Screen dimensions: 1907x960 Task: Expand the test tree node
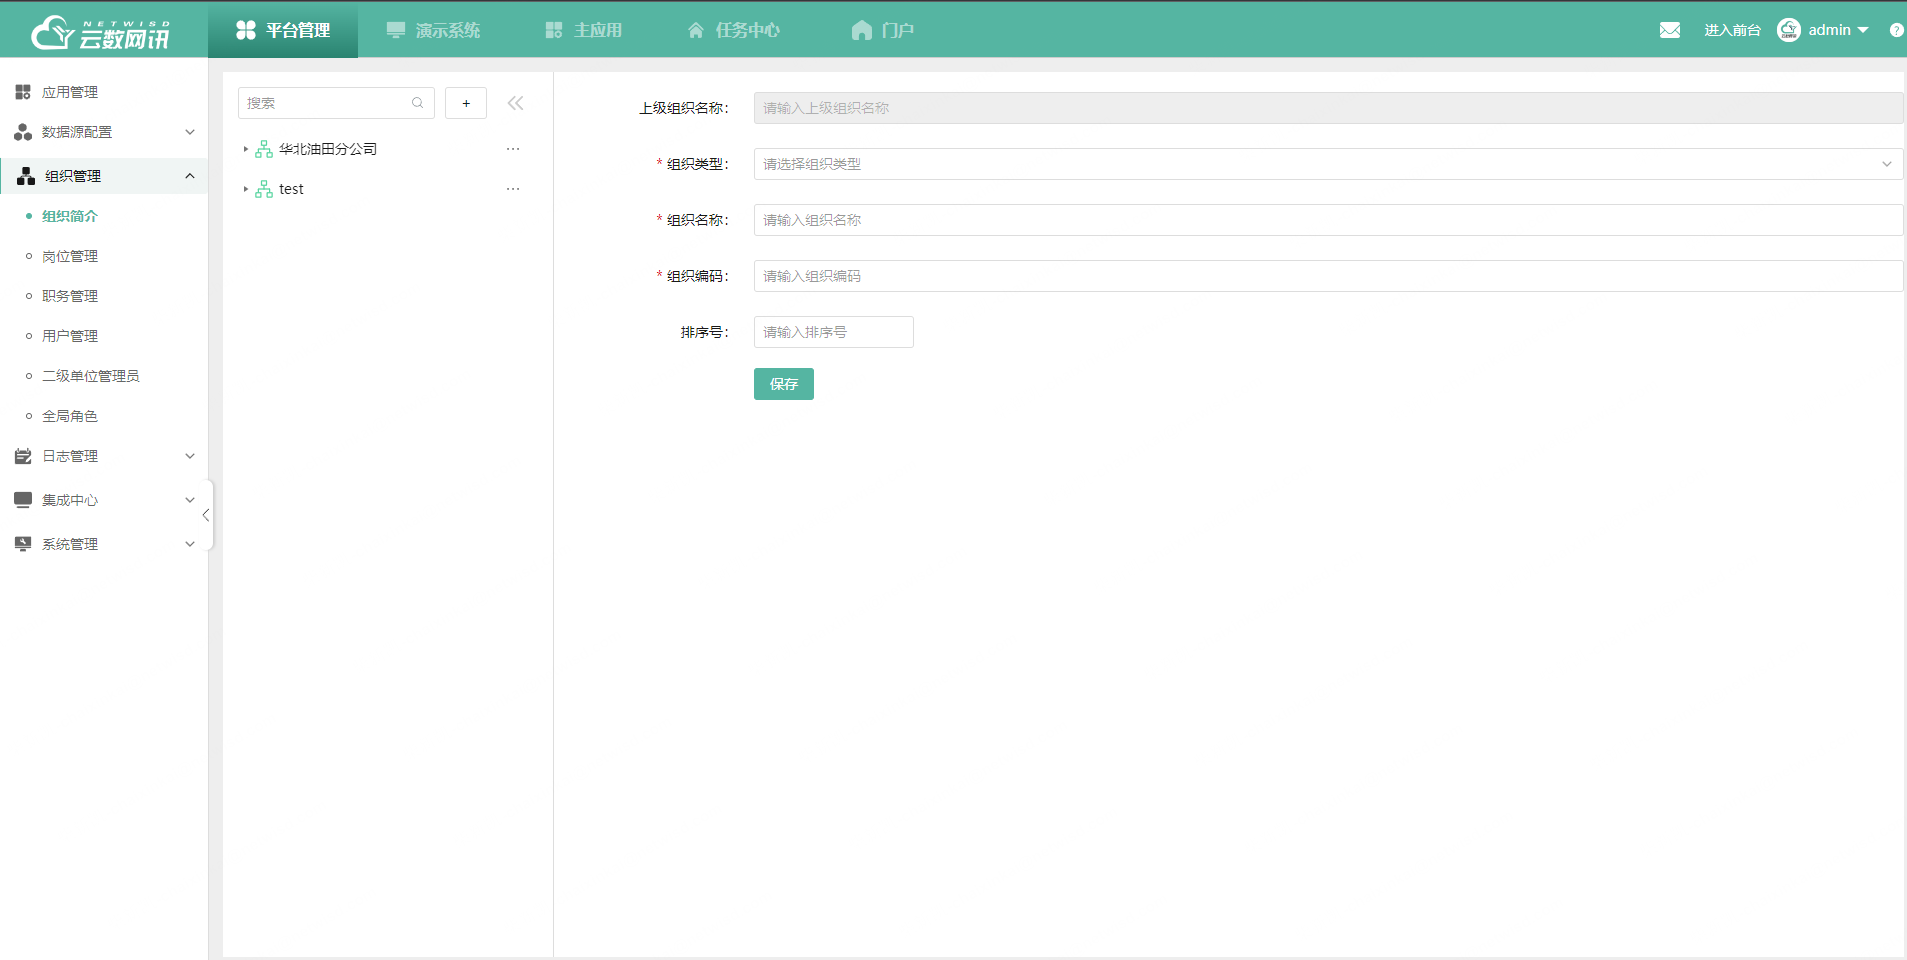[x=246, y=188]
